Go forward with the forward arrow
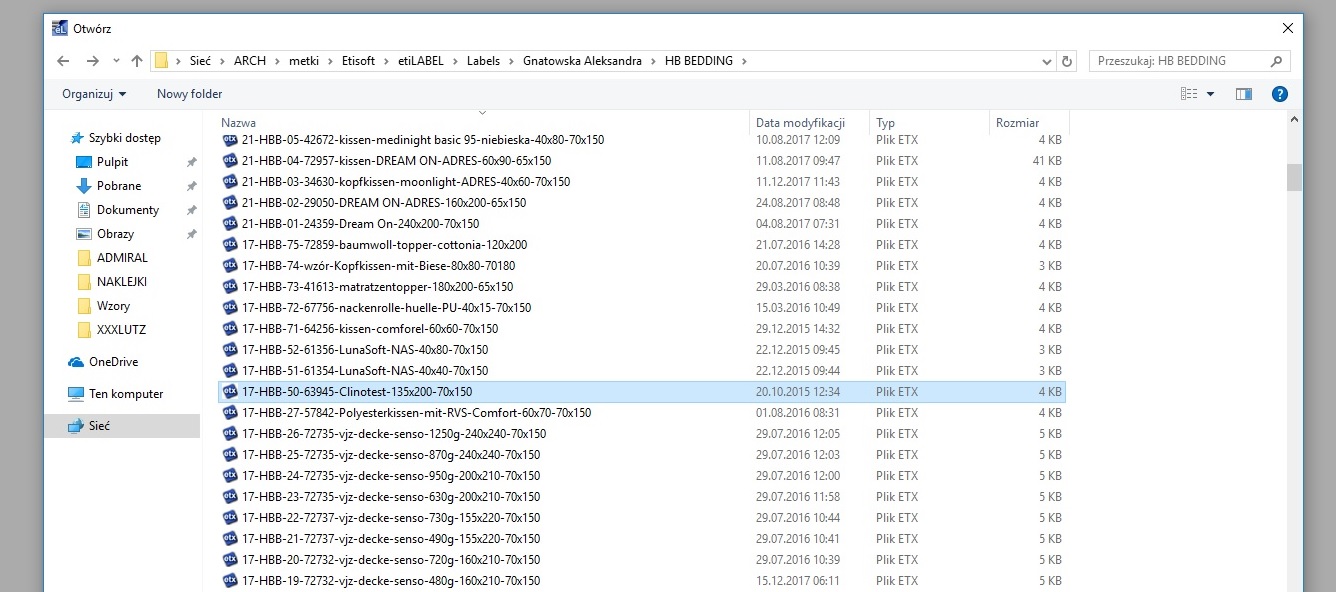 pyautogui.click(x=93, y=61)
